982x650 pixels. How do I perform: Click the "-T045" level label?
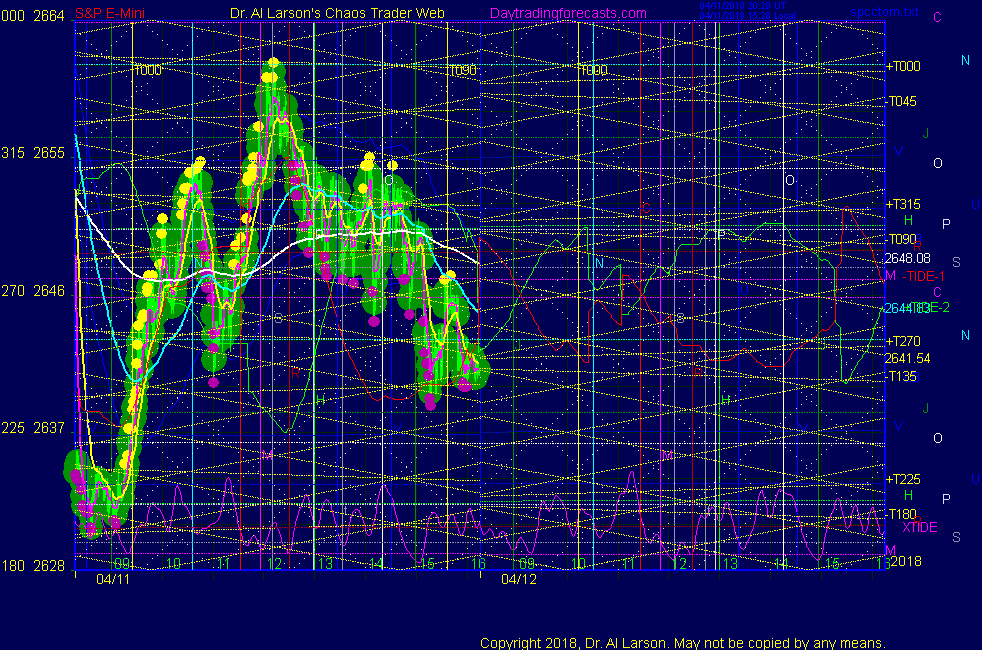[902, 101]
